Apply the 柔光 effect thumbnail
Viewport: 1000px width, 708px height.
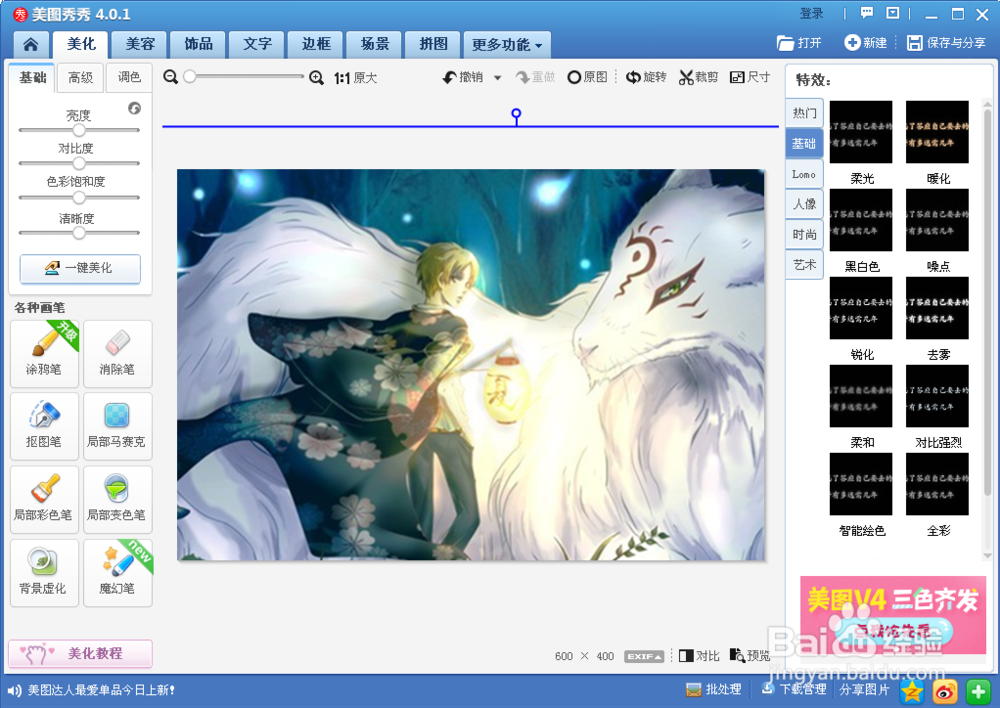click(861, 132)
